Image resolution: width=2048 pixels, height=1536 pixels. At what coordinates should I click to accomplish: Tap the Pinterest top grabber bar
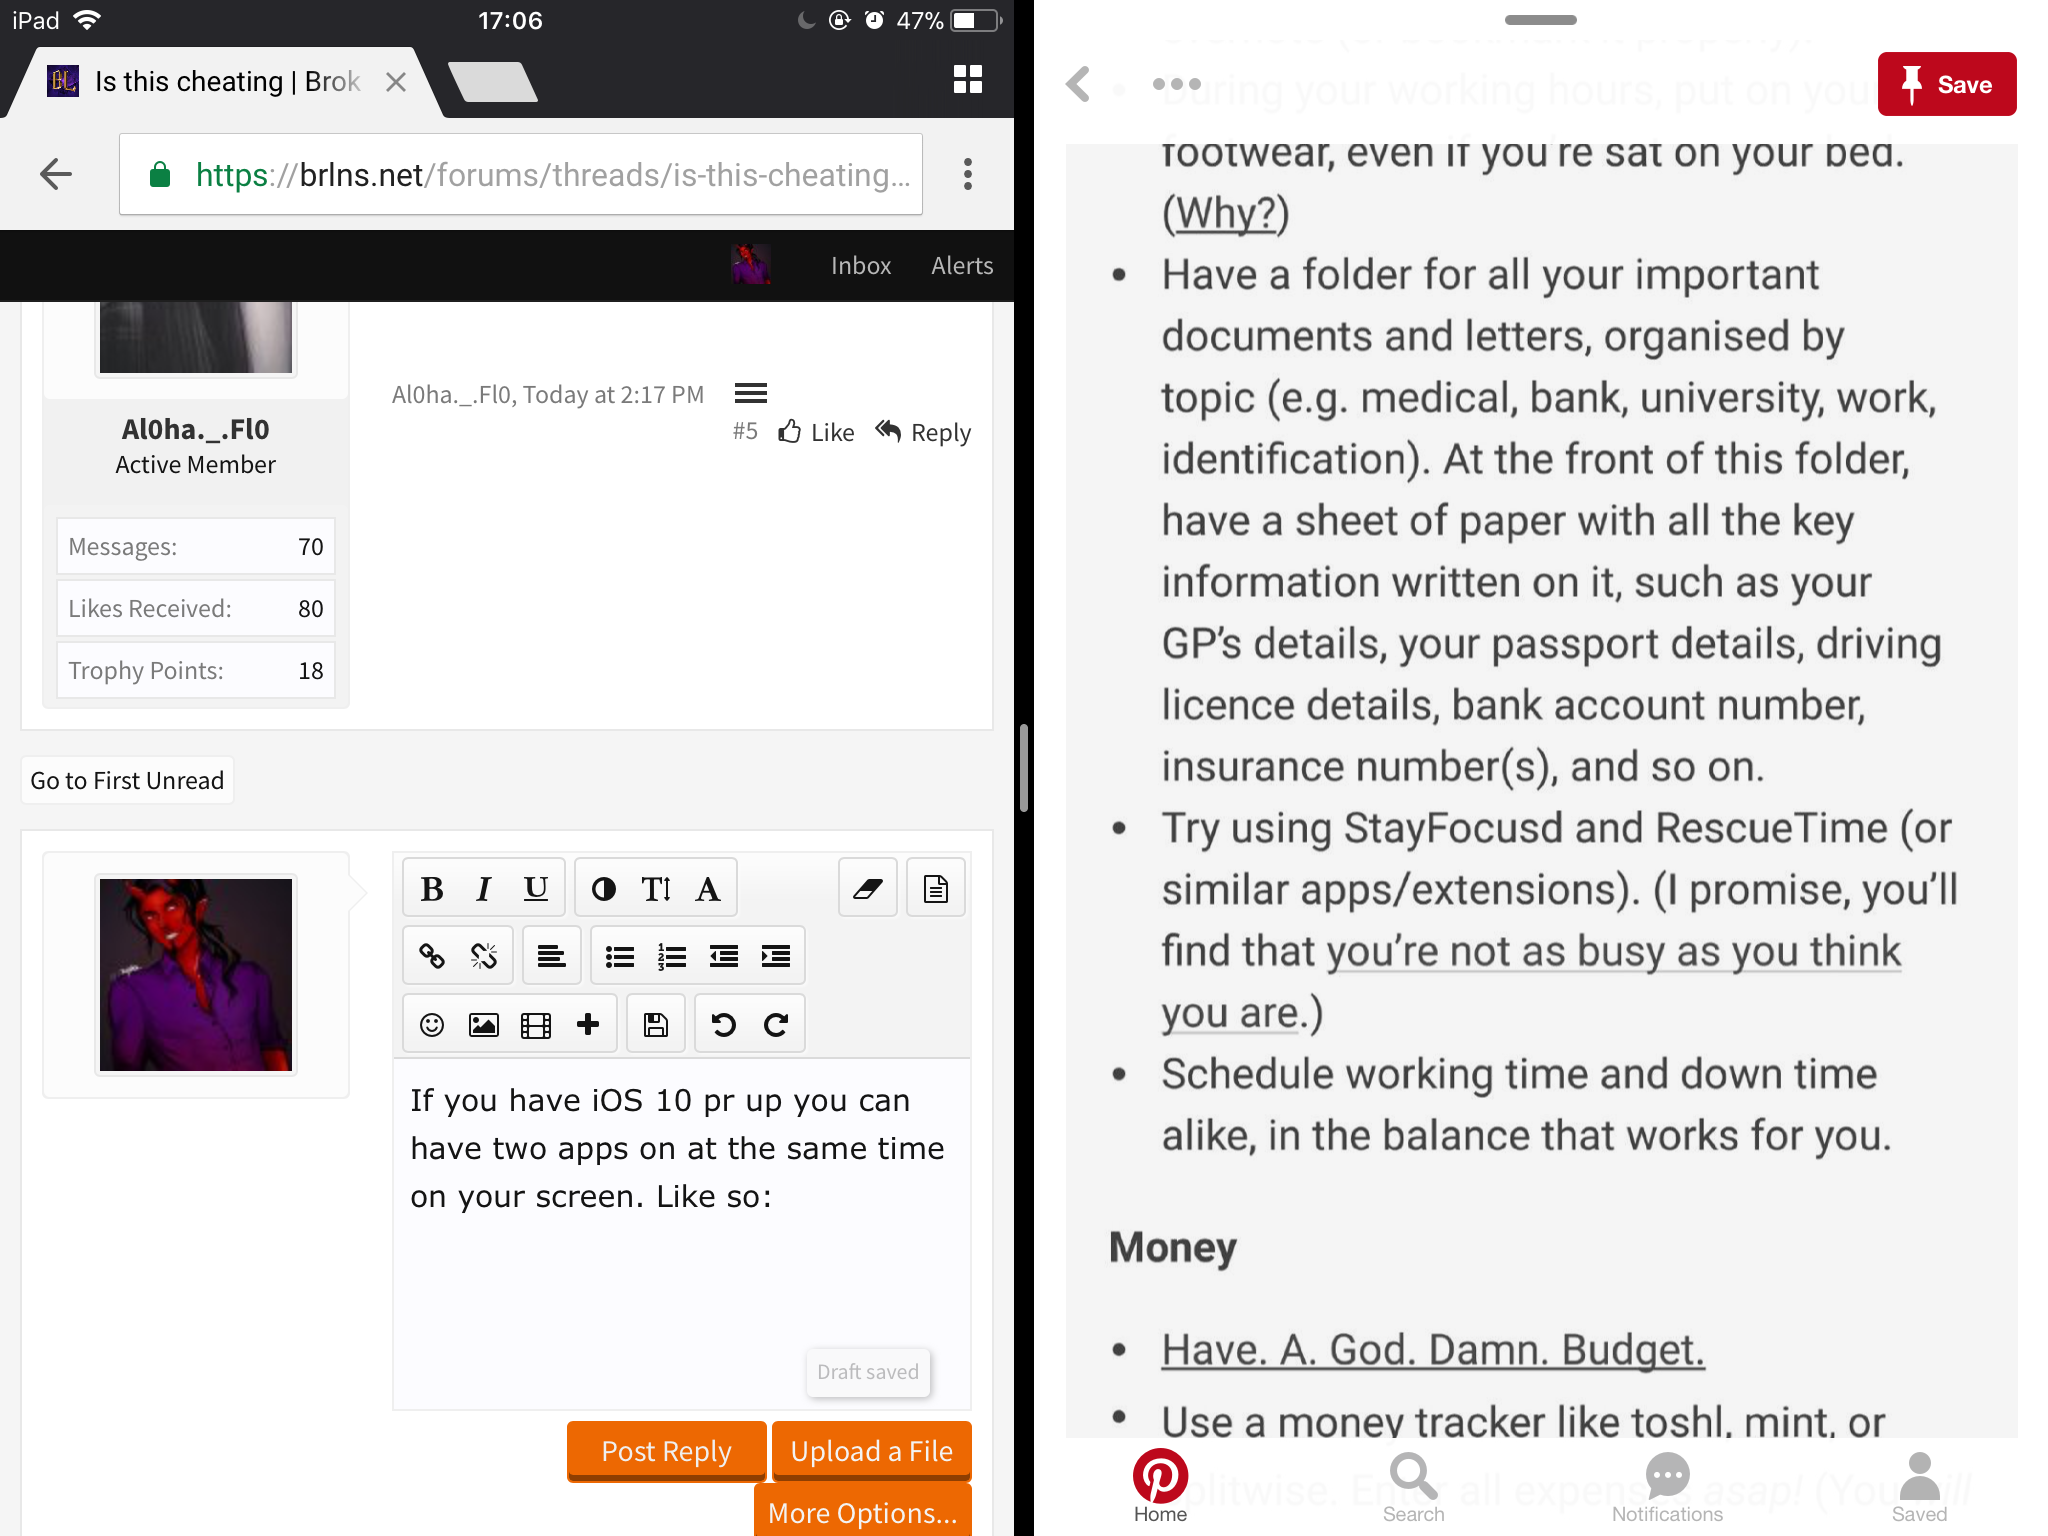[1540, 19]
